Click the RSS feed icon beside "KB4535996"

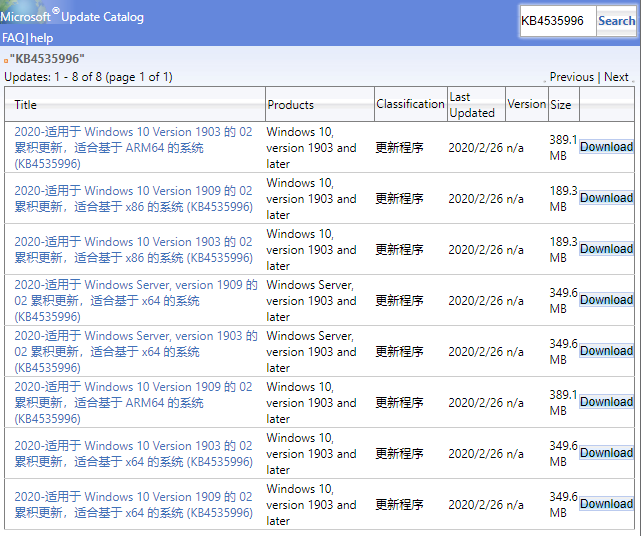click(x=6, y=61)
